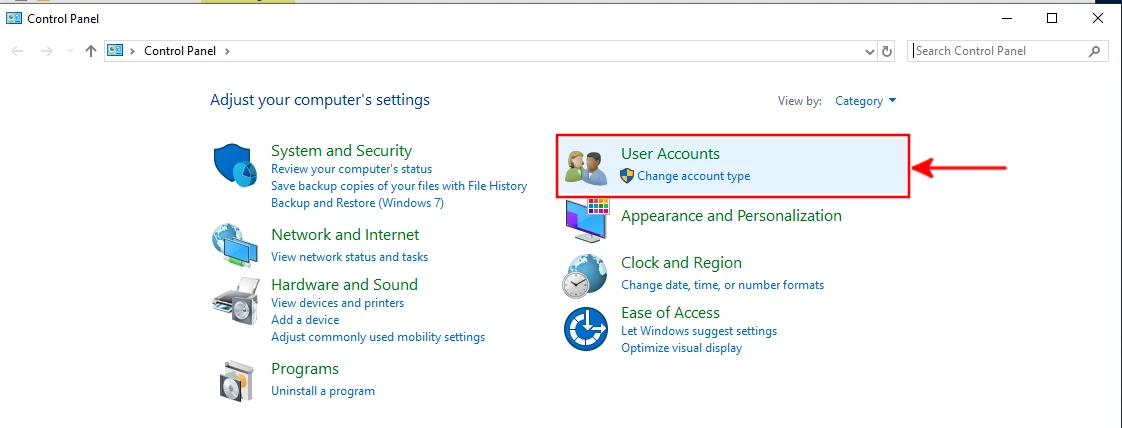Click the shield icon beside Change account type
Screen dimensions: 1122x428
click(x=627, y=175)
